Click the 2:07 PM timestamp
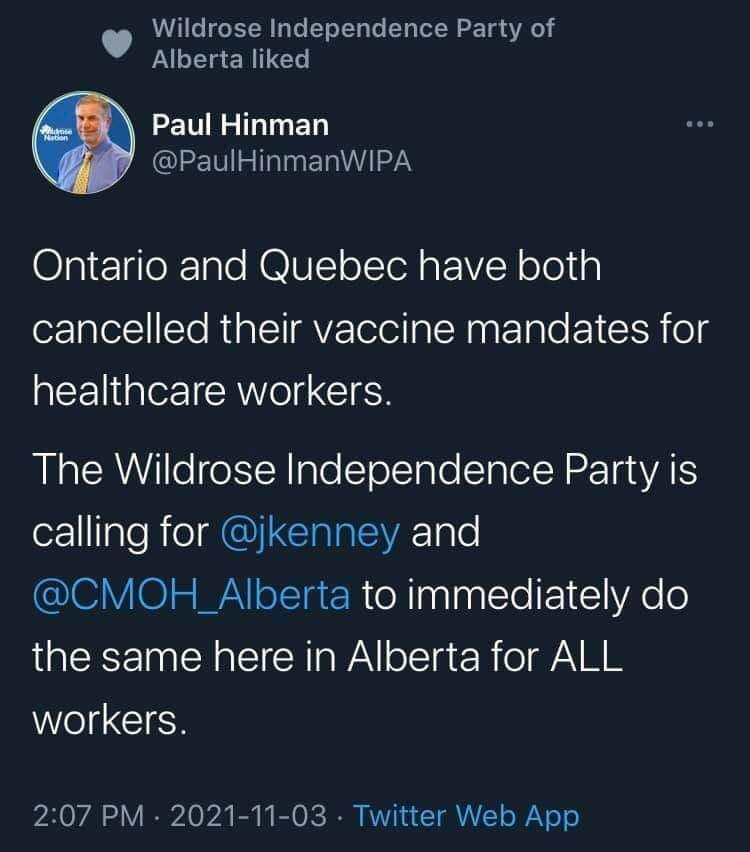This screenshot has height=852, width=750. tap(89, 816)
